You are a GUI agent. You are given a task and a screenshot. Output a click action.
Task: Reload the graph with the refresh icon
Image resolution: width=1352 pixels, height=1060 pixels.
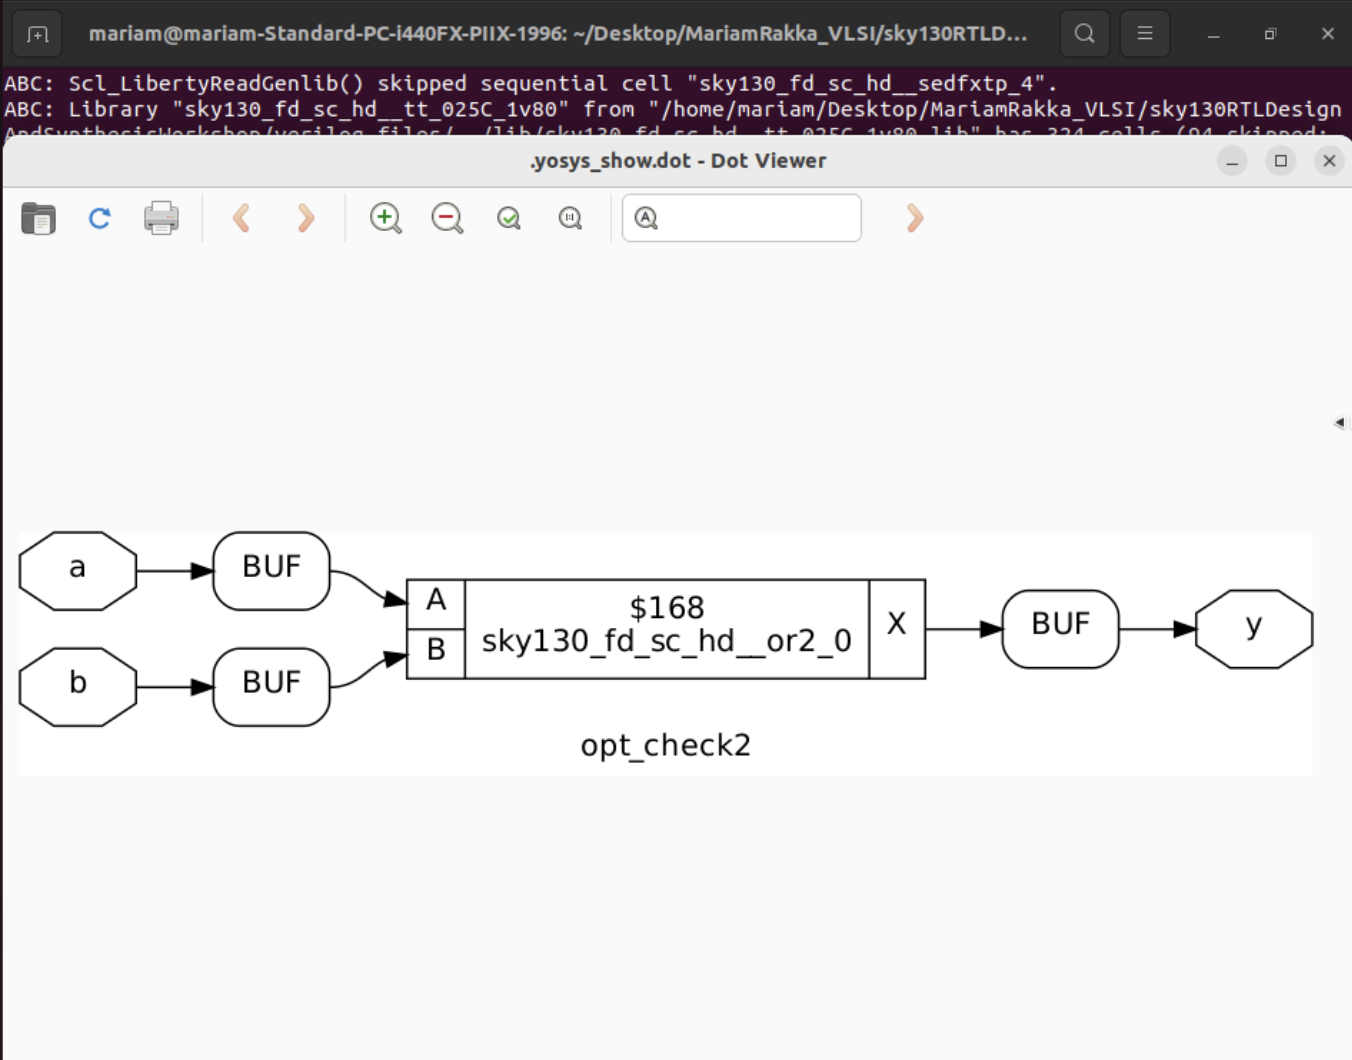click(x=99, y=218)
